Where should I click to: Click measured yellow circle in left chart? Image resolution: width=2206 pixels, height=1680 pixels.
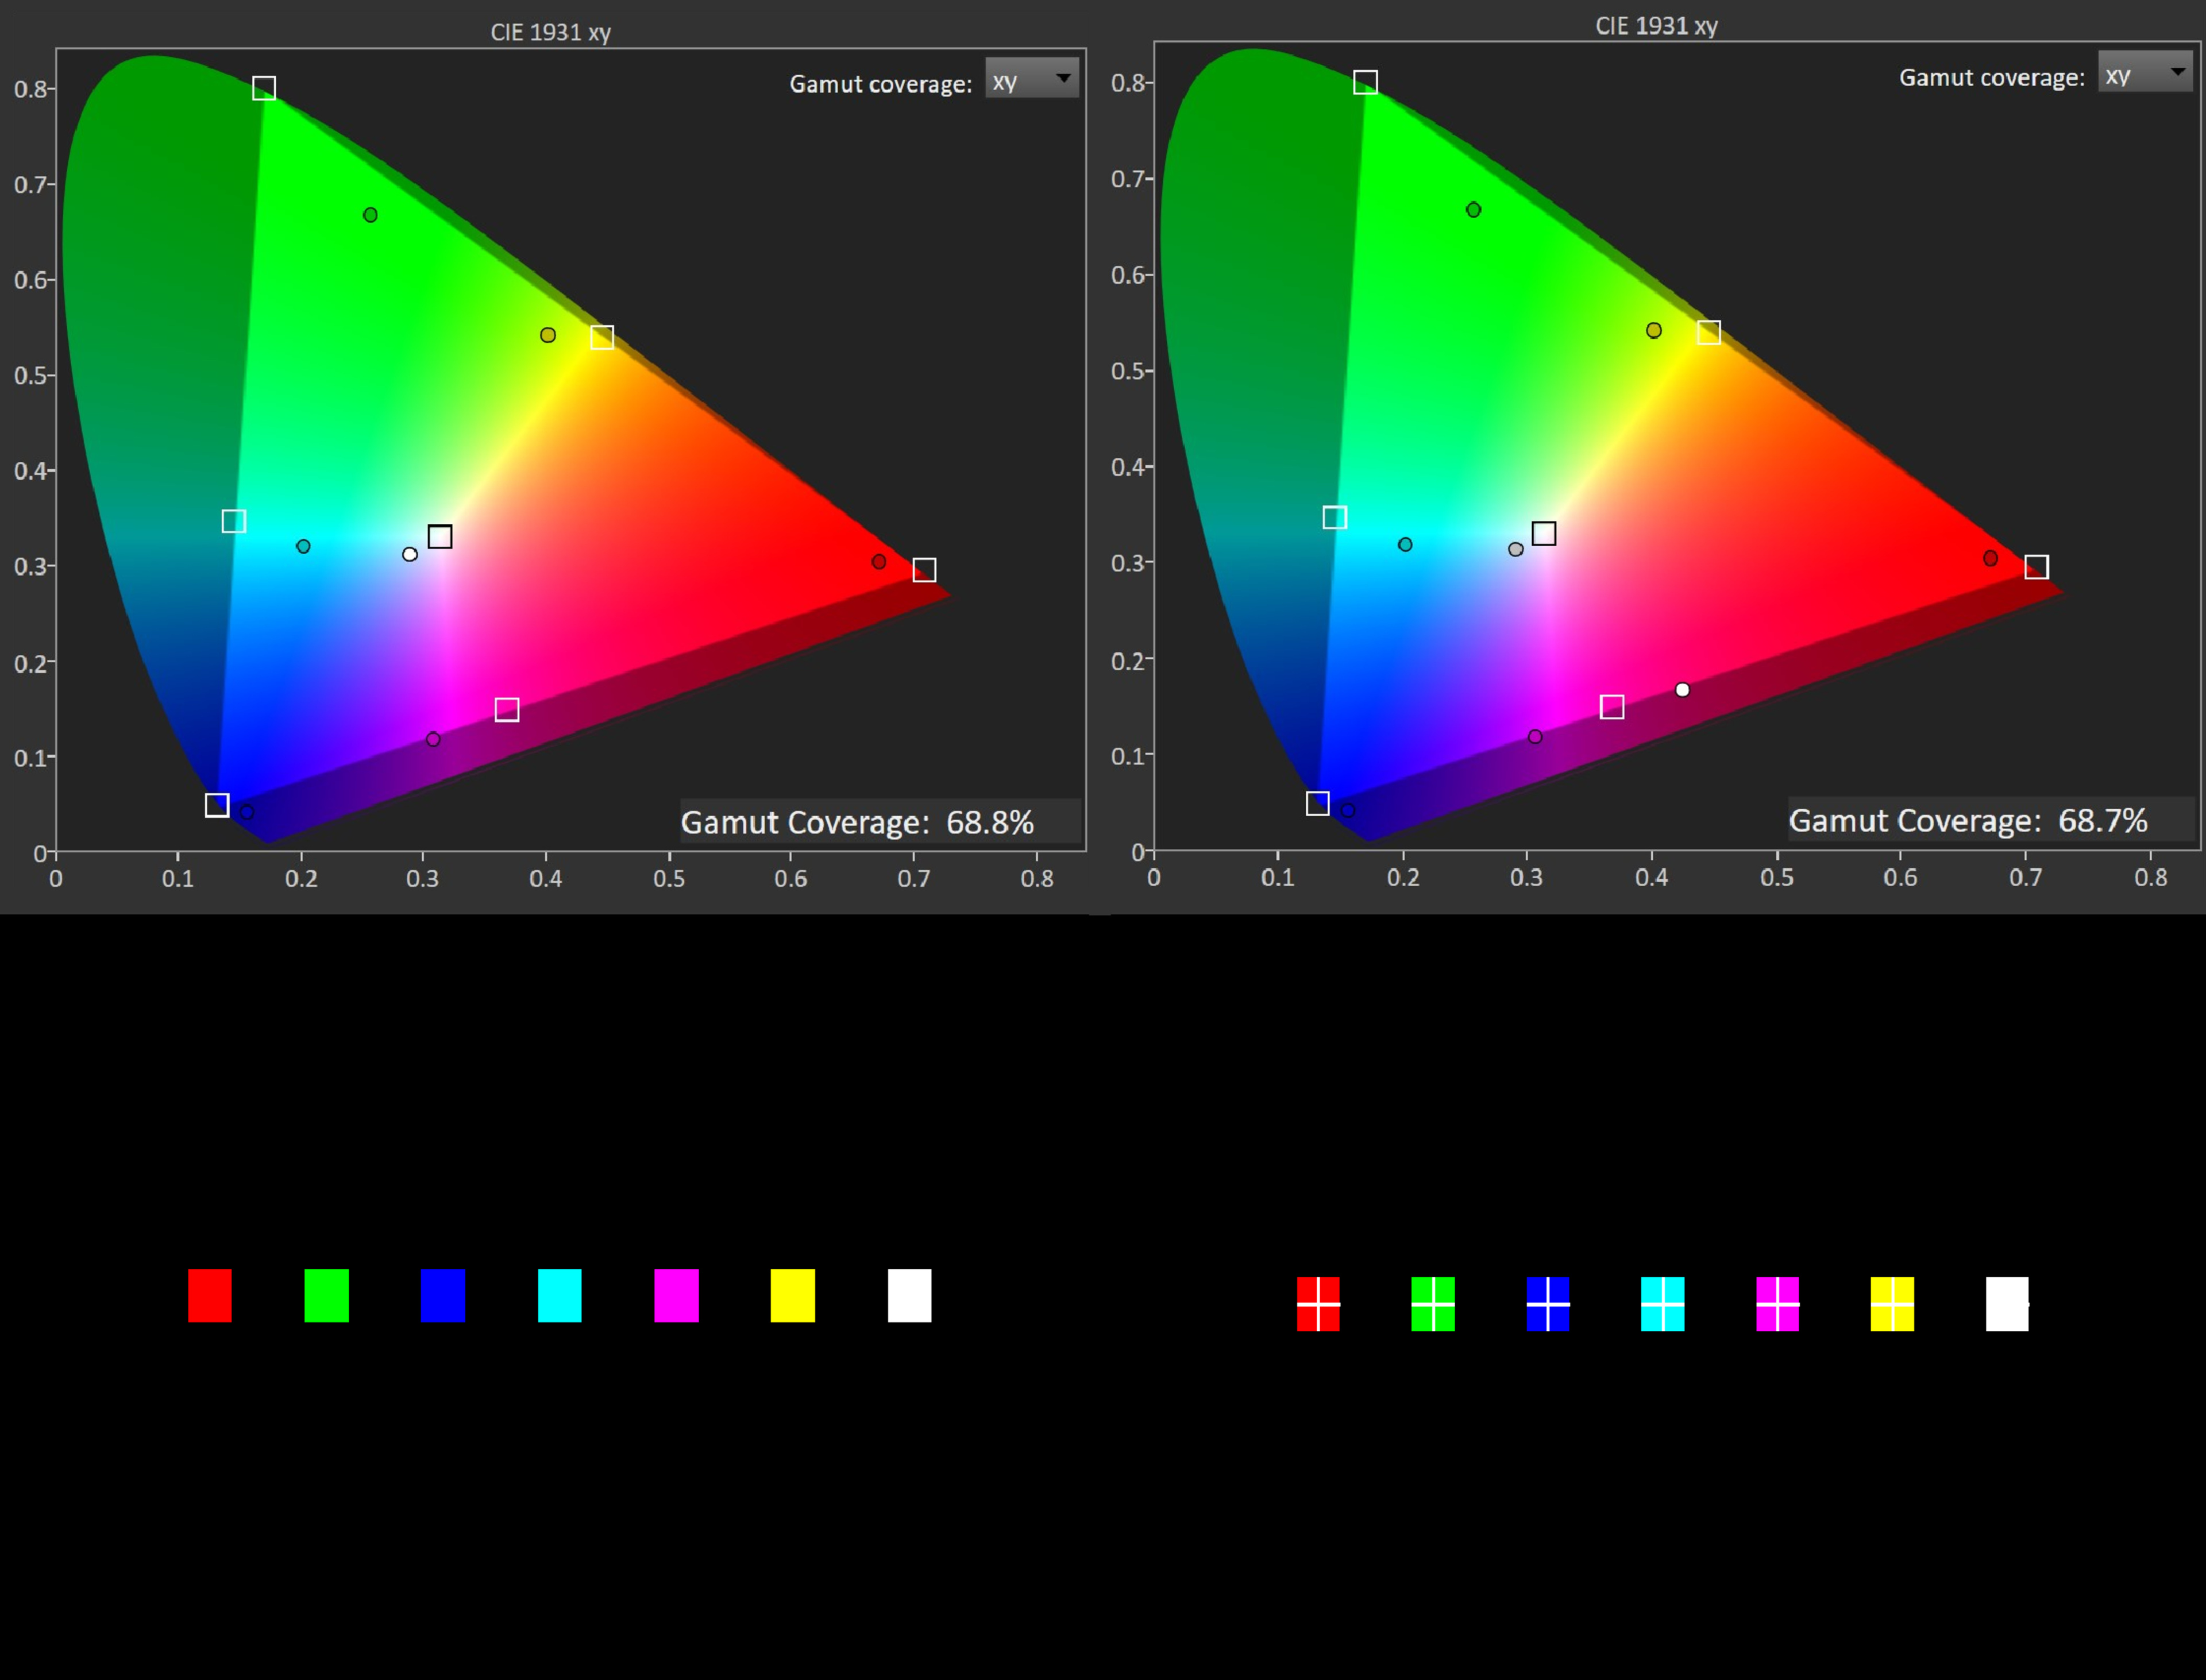(x=548, y=335)
